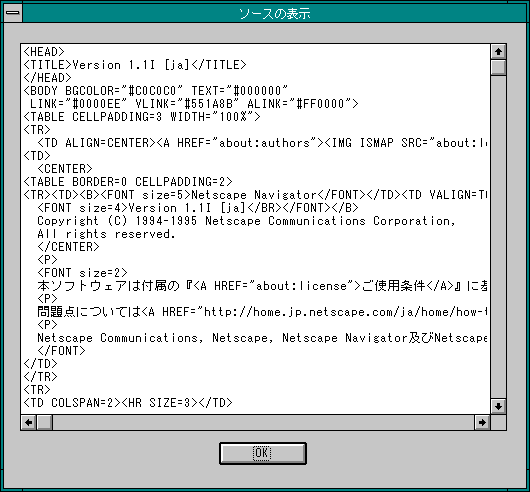Click the horizontal scrollbar left arrow

tap(28, 422)
